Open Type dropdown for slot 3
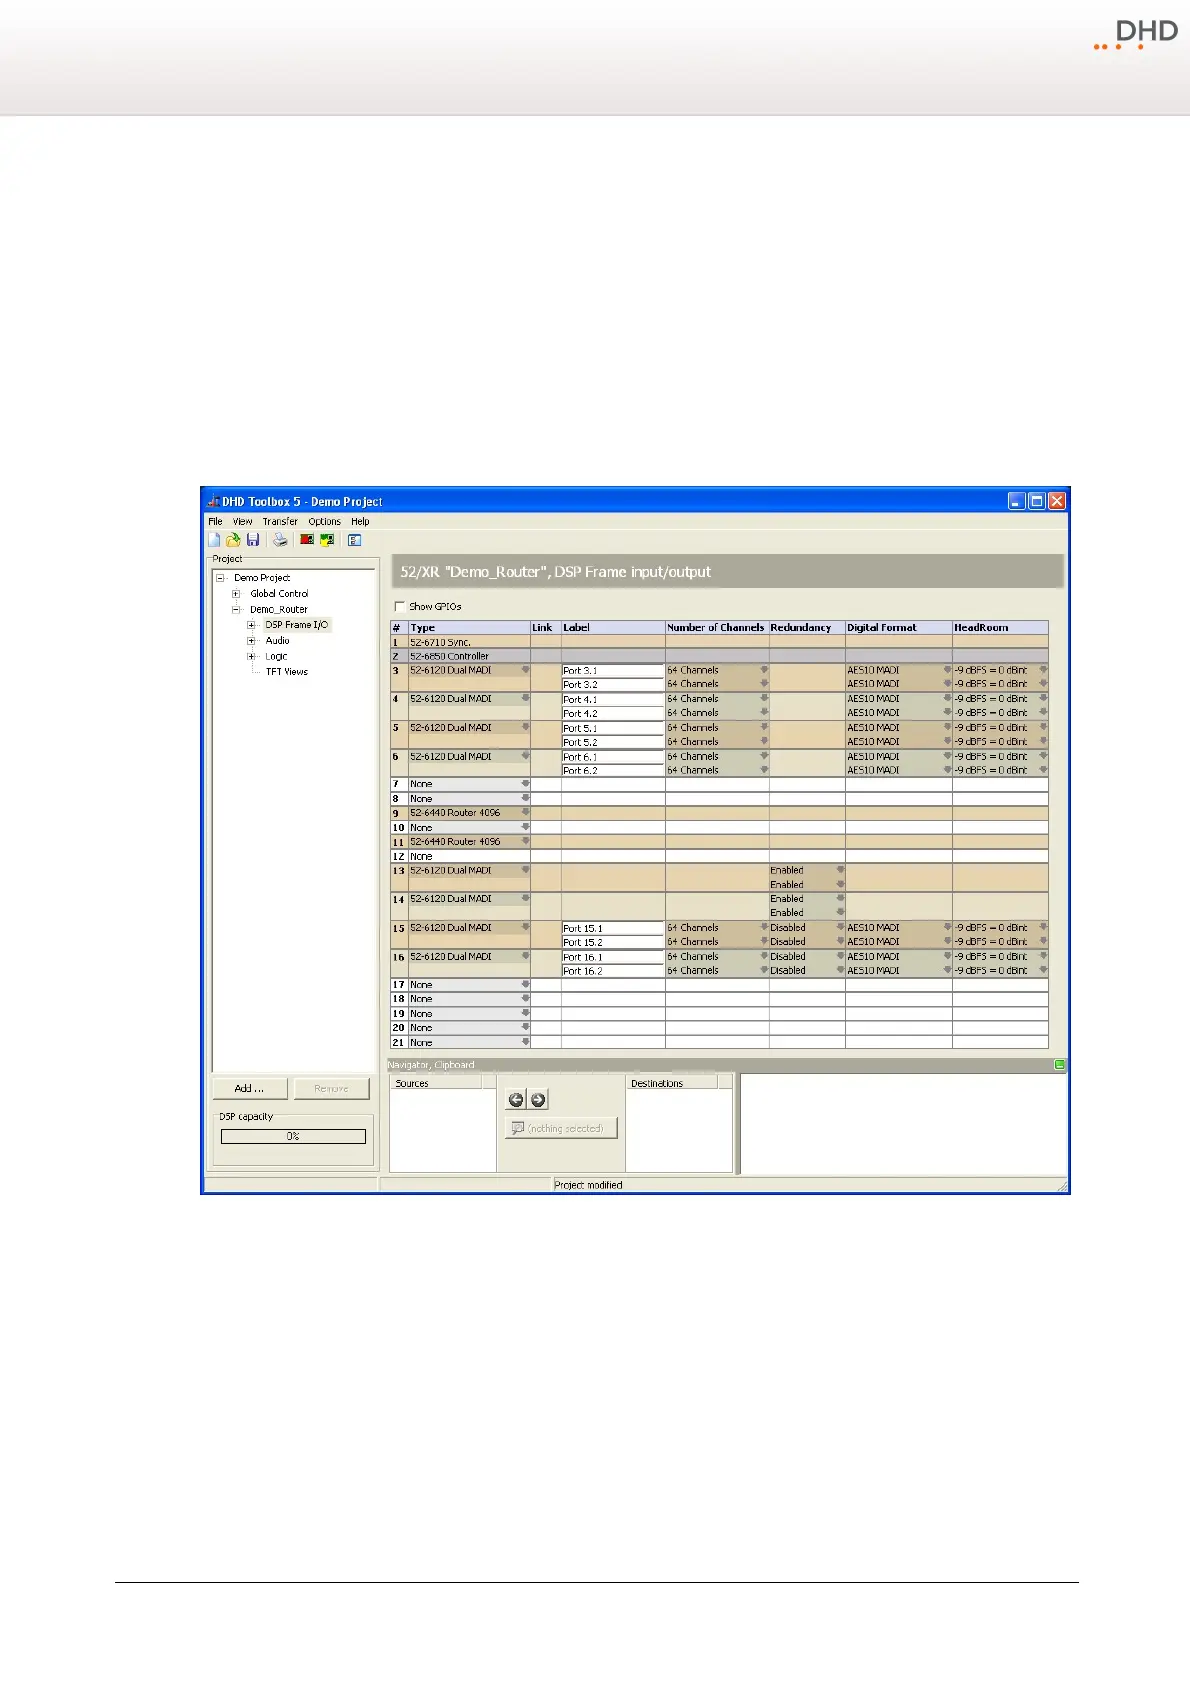The width and height of the screenshot is (1190, 1684). click(525, 670)
